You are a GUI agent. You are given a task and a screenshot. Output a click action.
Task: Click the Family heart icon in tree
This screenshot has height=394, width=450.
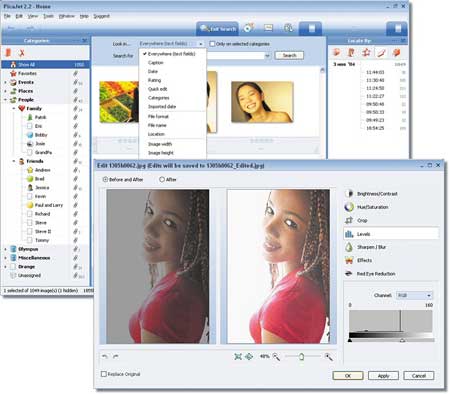[x=22, y=108]
